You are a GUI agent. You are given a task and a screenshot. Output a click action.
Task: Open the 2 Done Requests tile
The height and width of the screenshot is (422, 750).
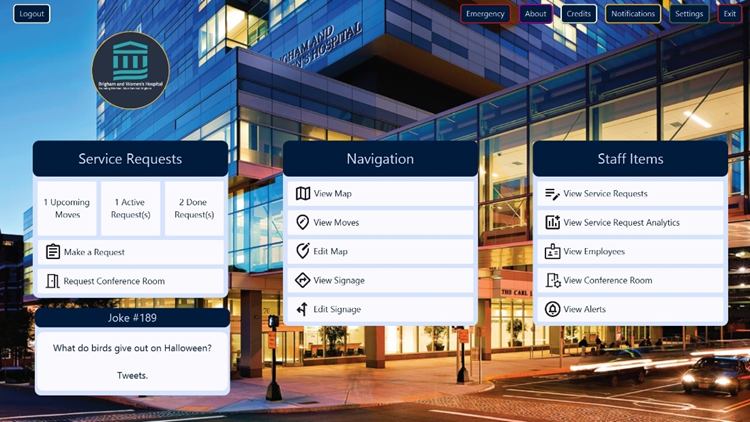coord(194,208)
